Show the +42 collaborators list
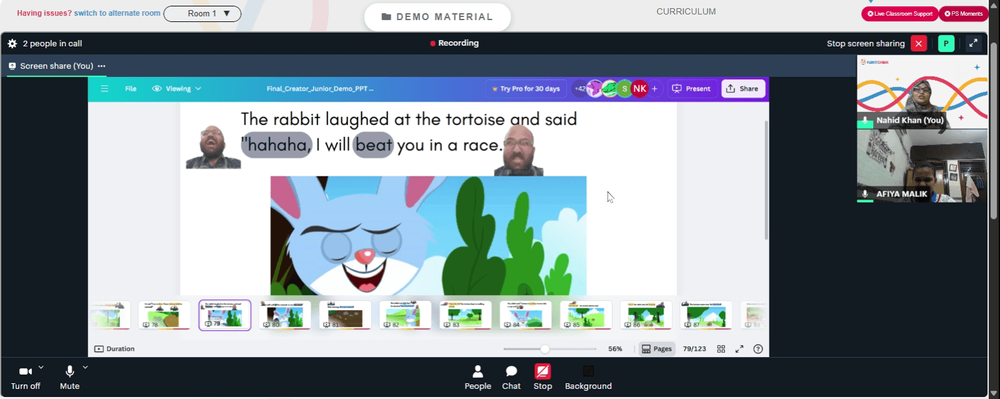The height and width of the screenshot is (399, 1000). [x=580, y=89]
